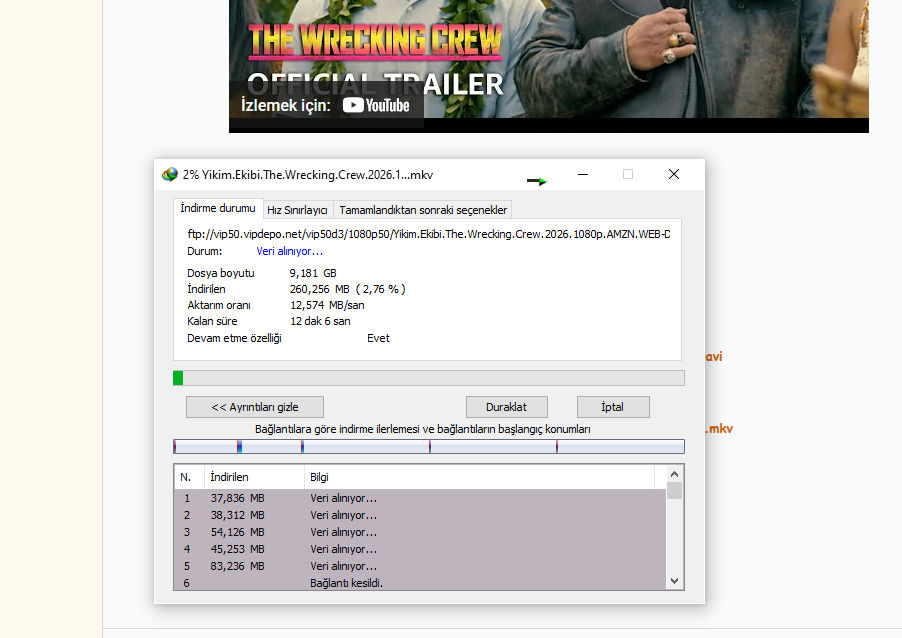Switch to İndirme durumu tab
Image resolution: width=902 pixels, height=638 pixels.
tap(218, 208)
